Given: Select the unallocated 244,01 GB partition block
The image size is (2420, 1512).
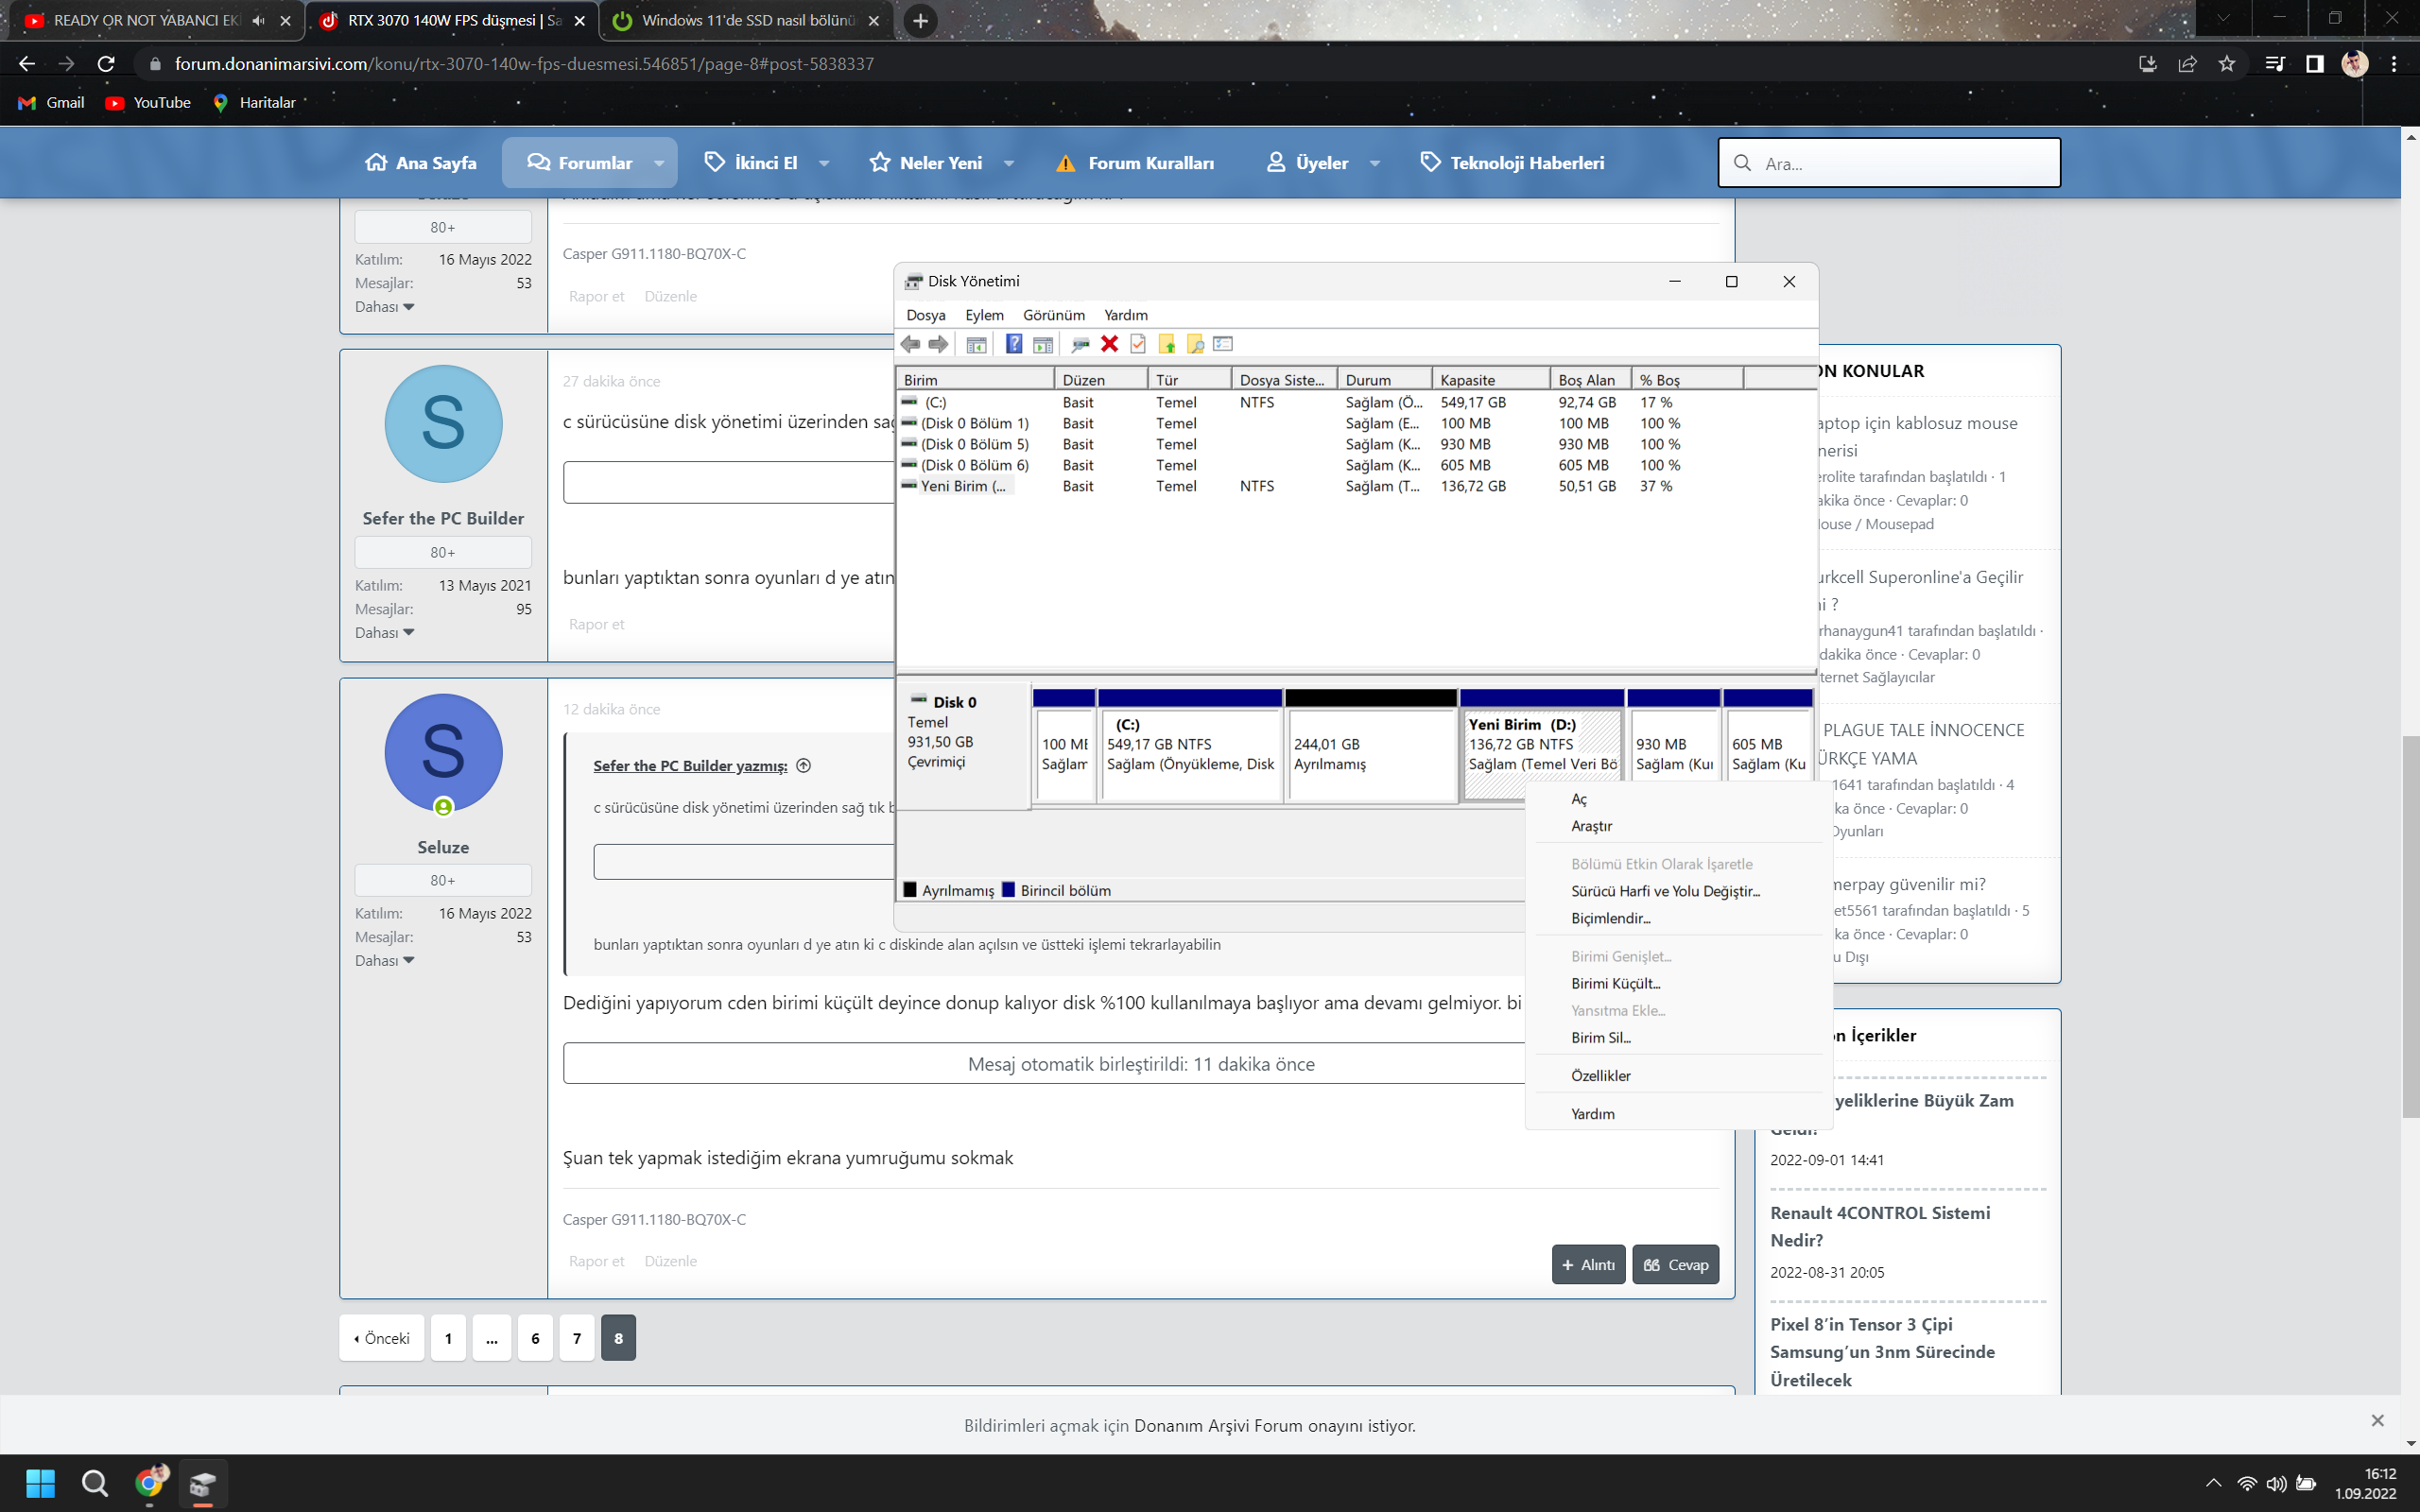Looking at the screenshot, I should pos(1370,754).
